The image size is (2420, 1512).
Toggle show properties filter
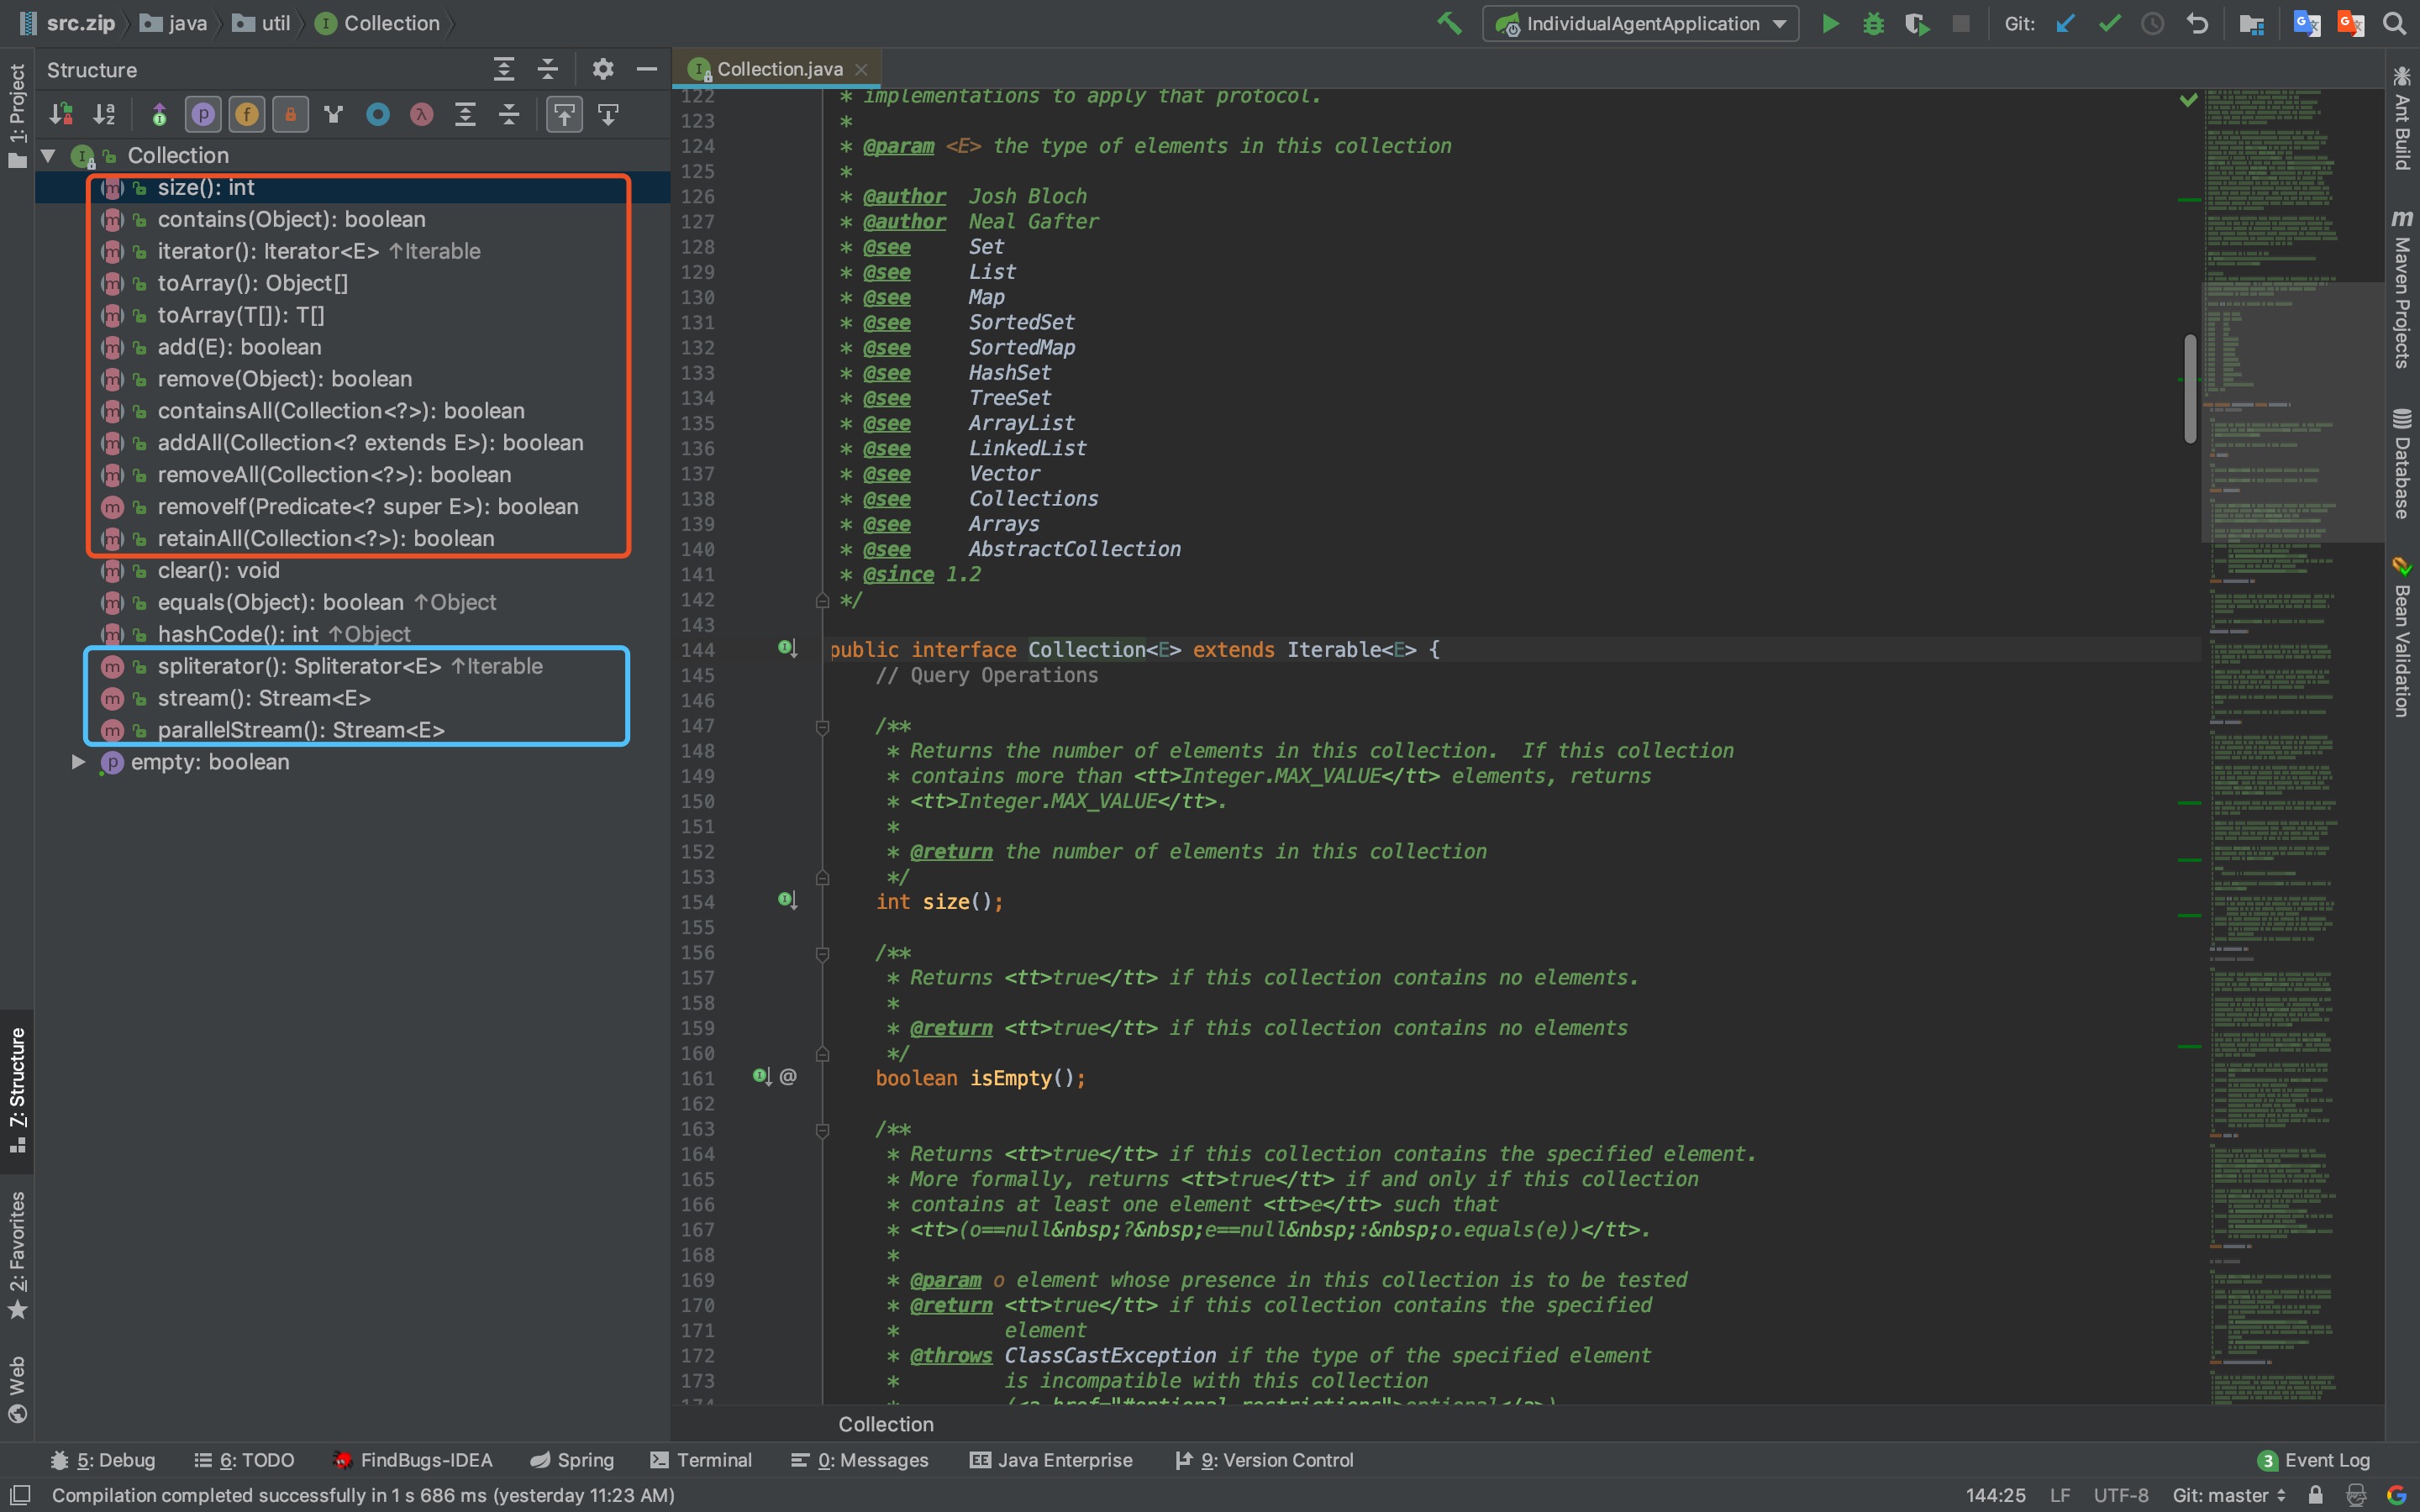[x=203, y=114]
